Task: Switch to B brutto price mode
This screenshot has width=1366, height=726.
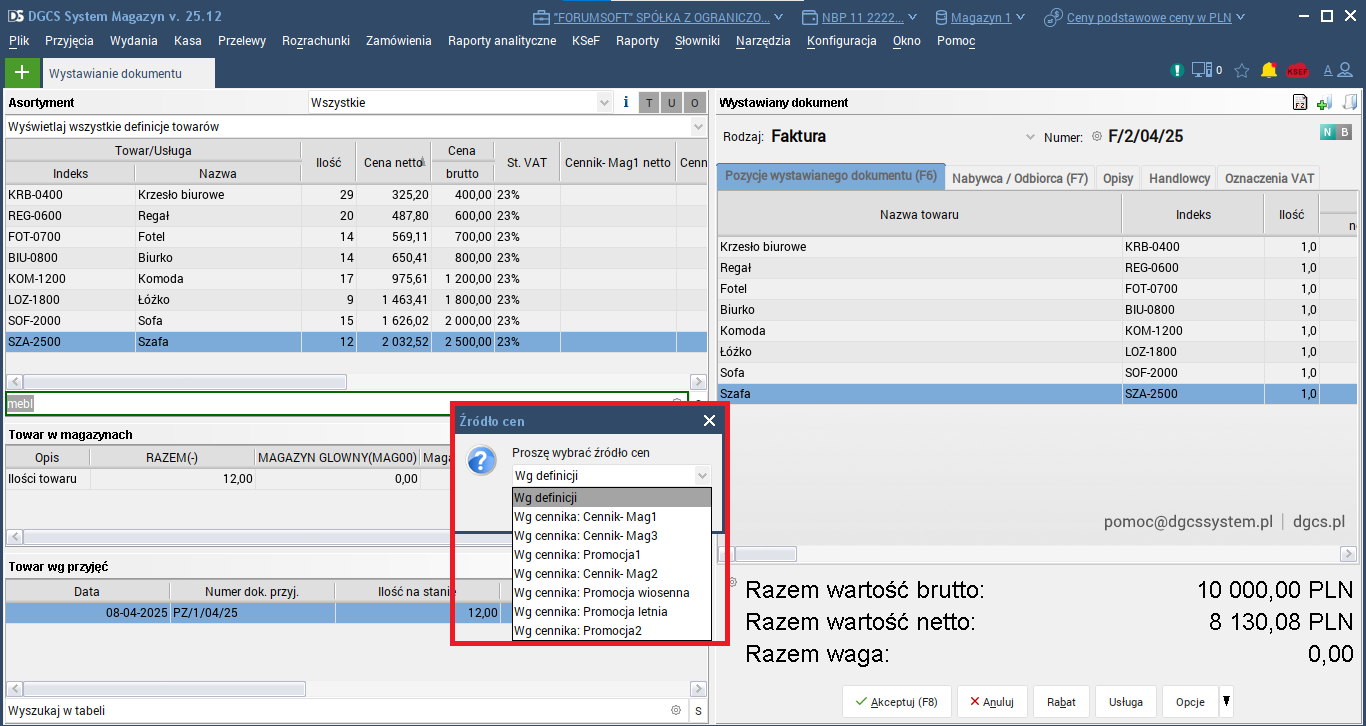Action: 1344,132
